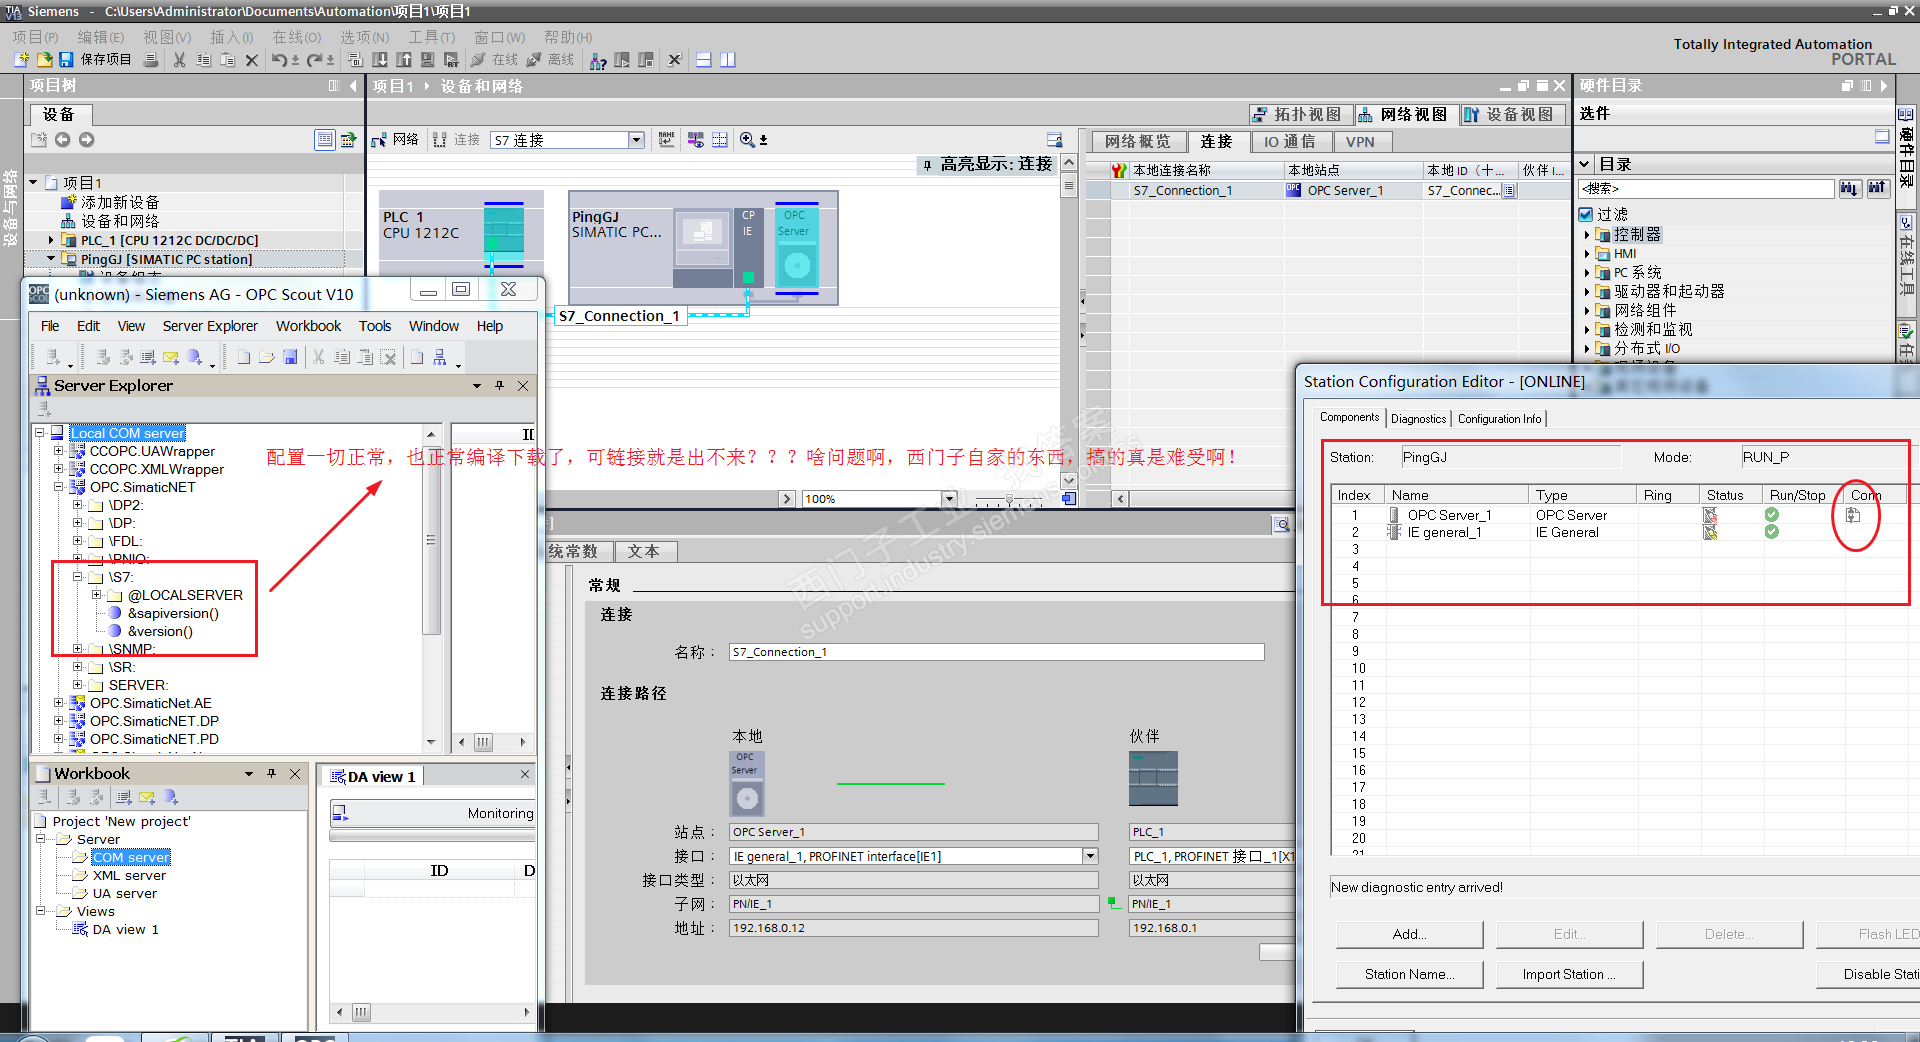Switch to the VPN tab
1920x1042 pixels.
coord(1360,142)
